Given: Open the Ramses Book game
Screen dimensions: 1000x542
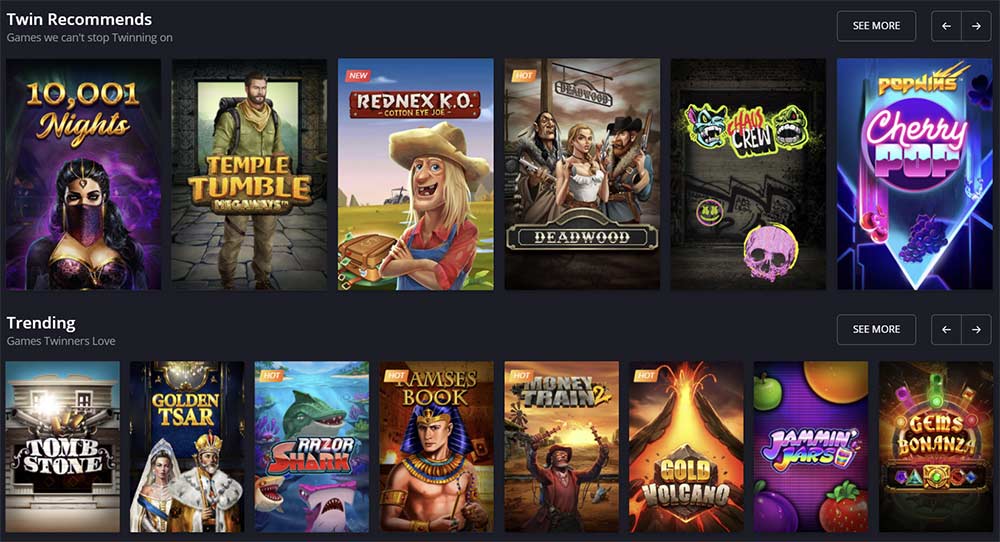Looking at the screenshot, I should tap(437, 447).
